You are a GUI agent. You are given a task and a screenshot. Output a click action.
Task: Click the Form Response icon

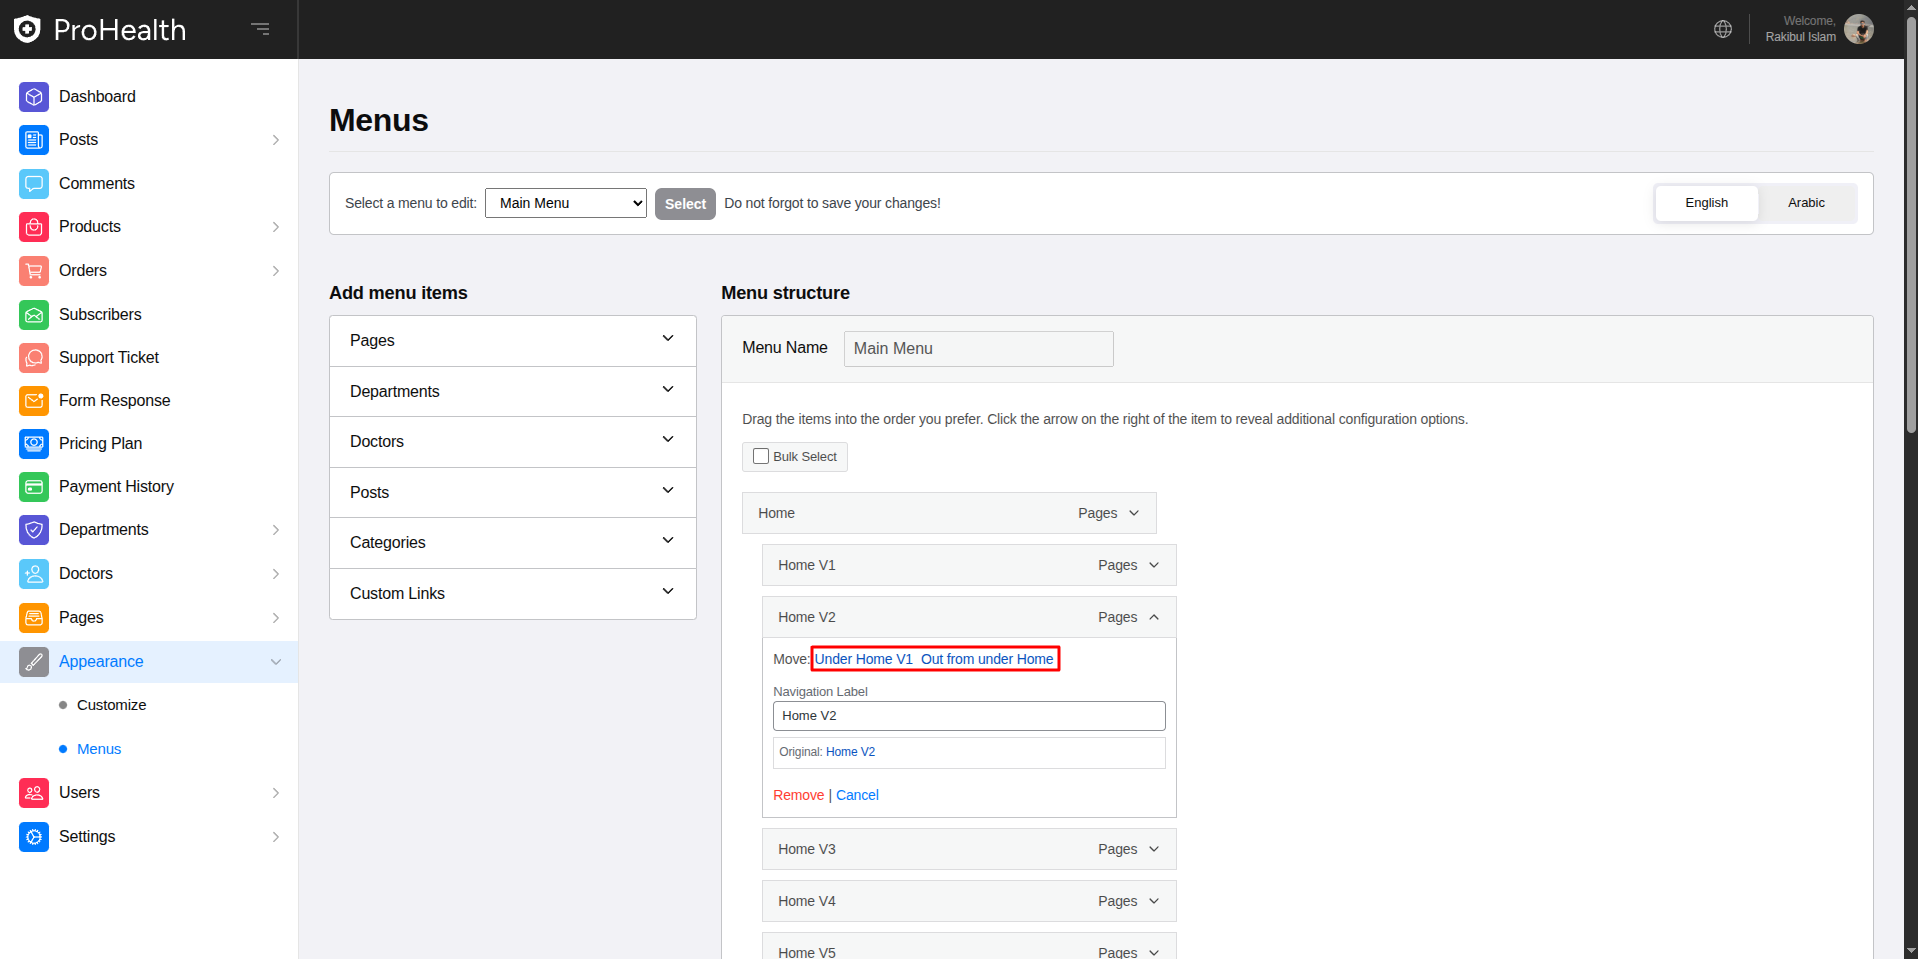click(34, 401)
